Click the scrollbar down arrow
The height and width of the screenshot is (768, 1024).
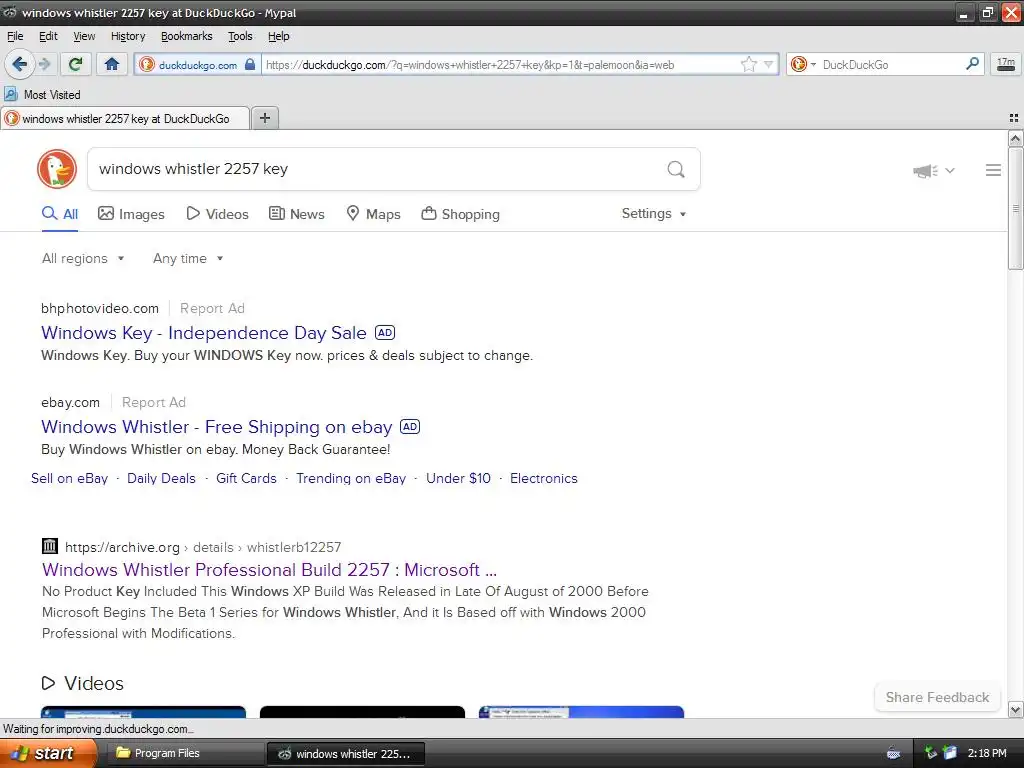[1015, 709]
